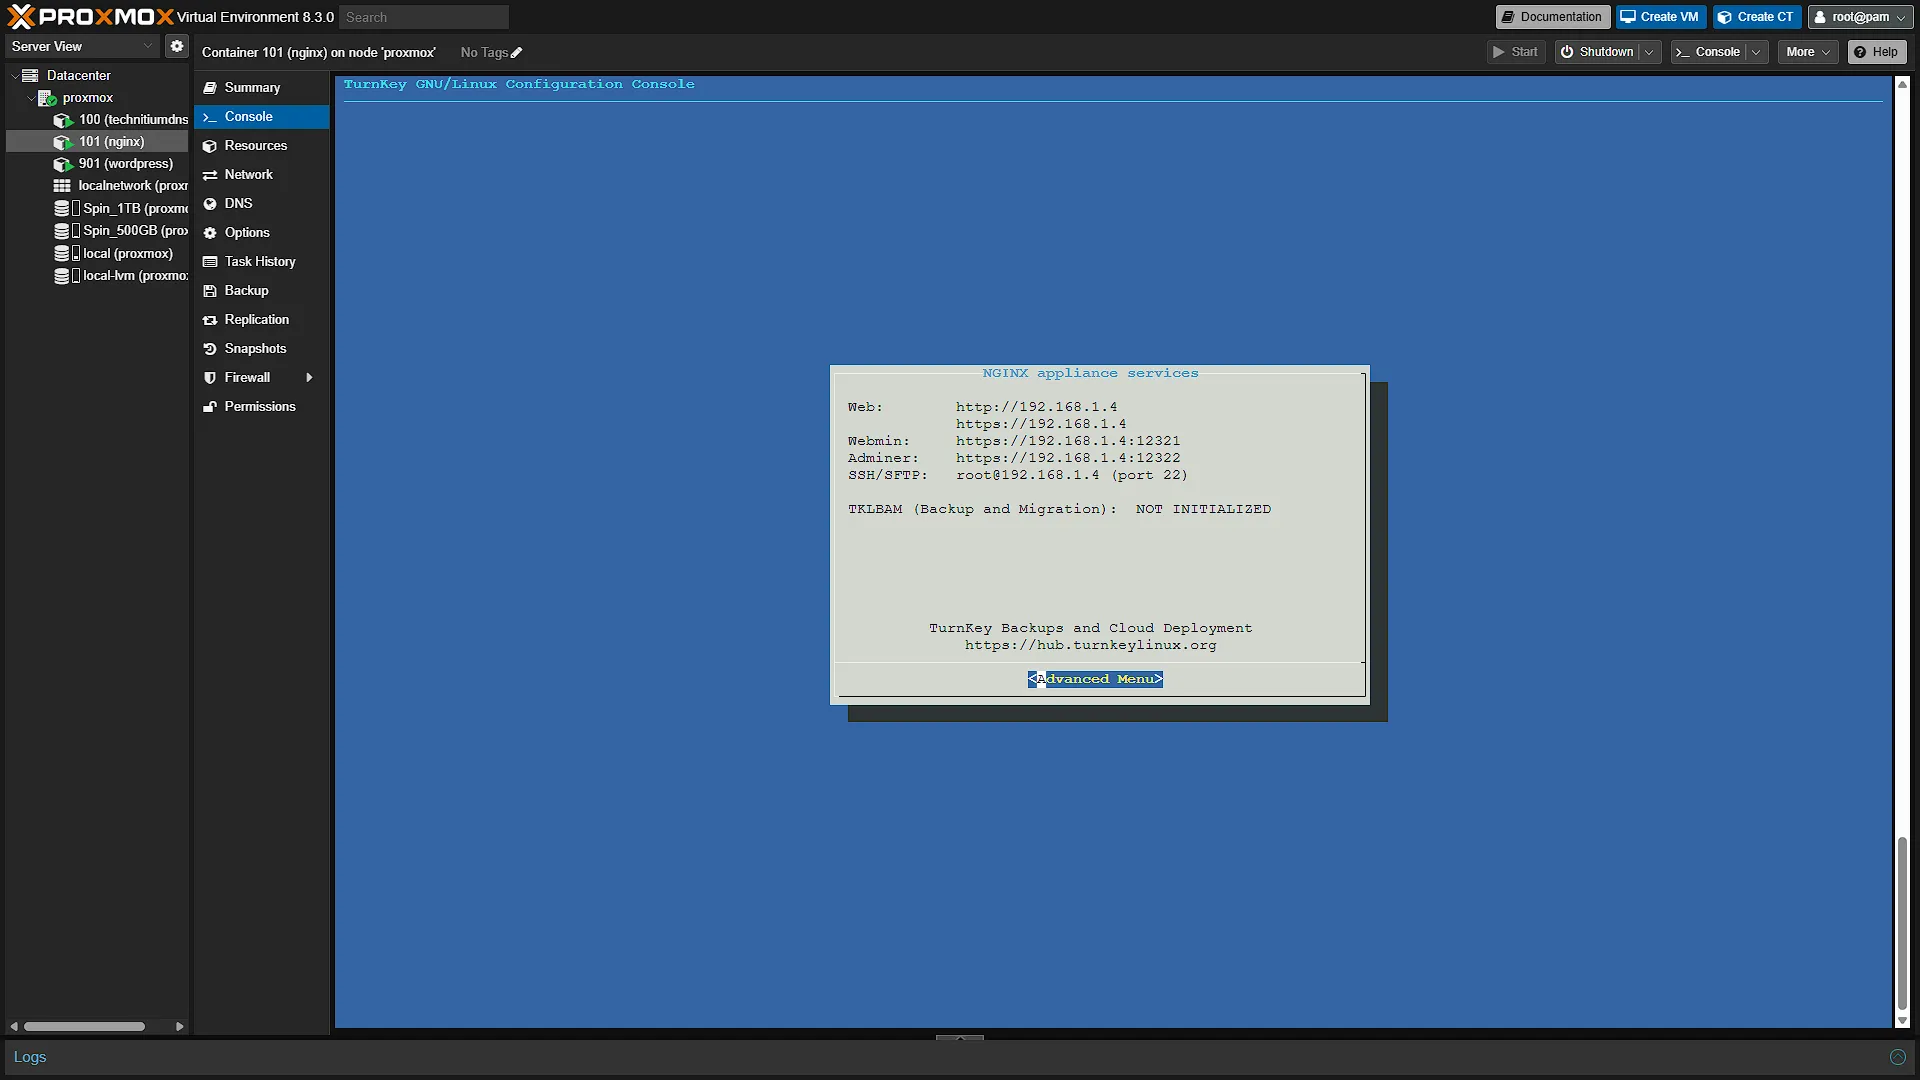
Task: Click the Shutdown button
Action: click(x=1597, y=52)
